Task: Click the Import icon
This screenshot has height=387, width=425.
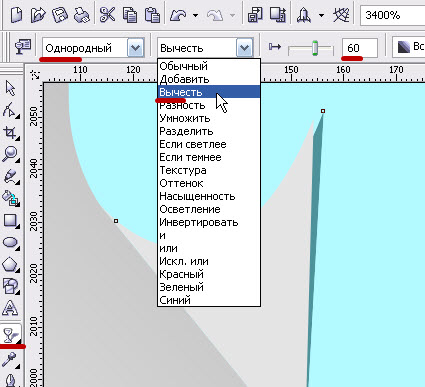Action: (x=255, y=15)
